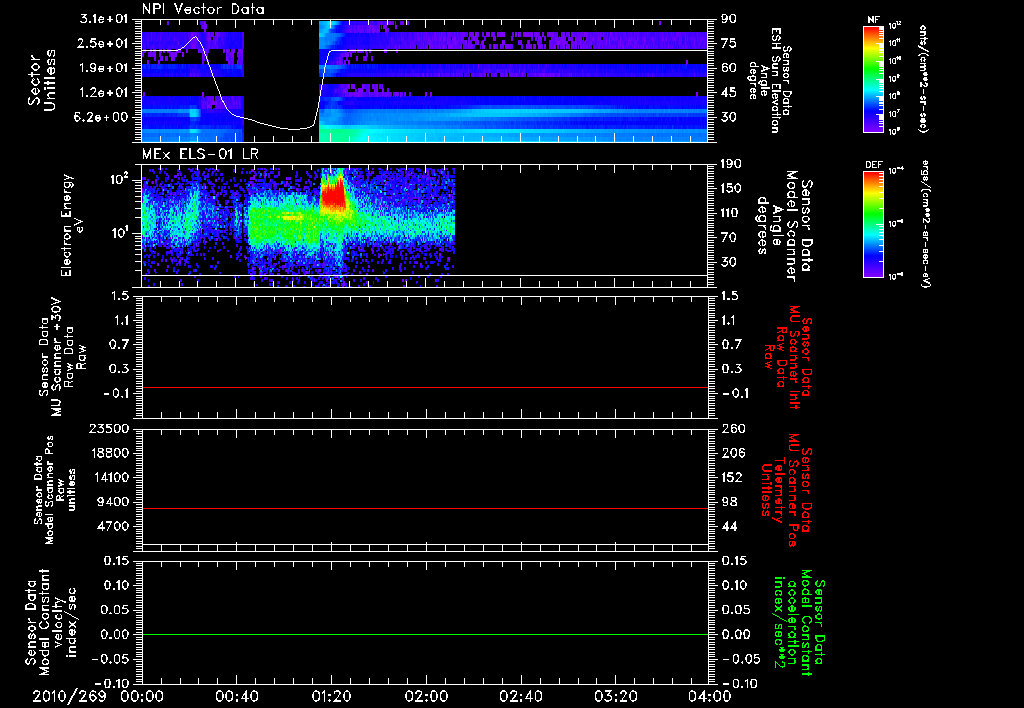The width and height of the screenshot is (1024, 708).
Task: Click the NF label above color bar
Action: (873, 20)
